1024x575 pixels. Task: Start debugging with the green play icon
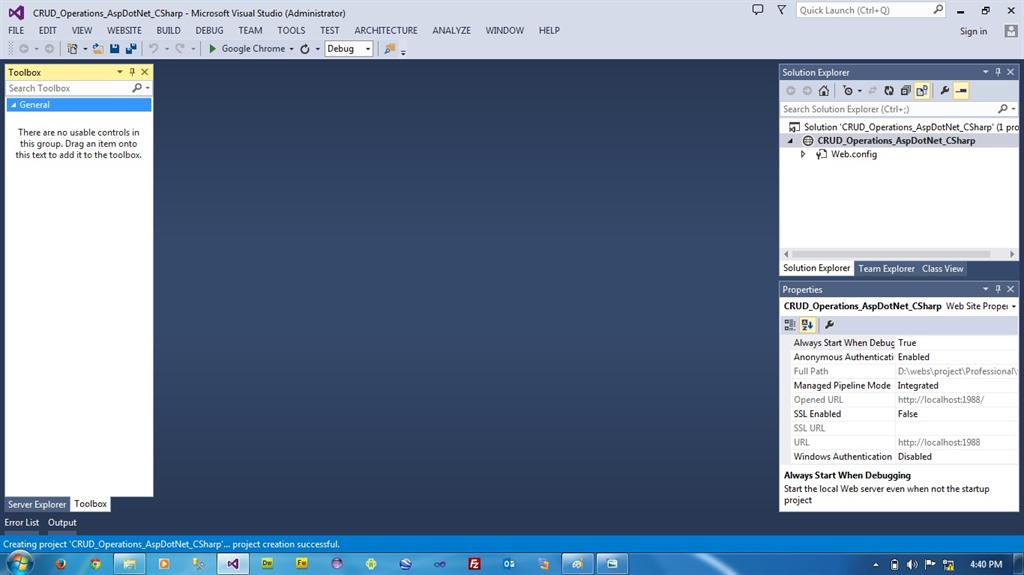point(212,48)
